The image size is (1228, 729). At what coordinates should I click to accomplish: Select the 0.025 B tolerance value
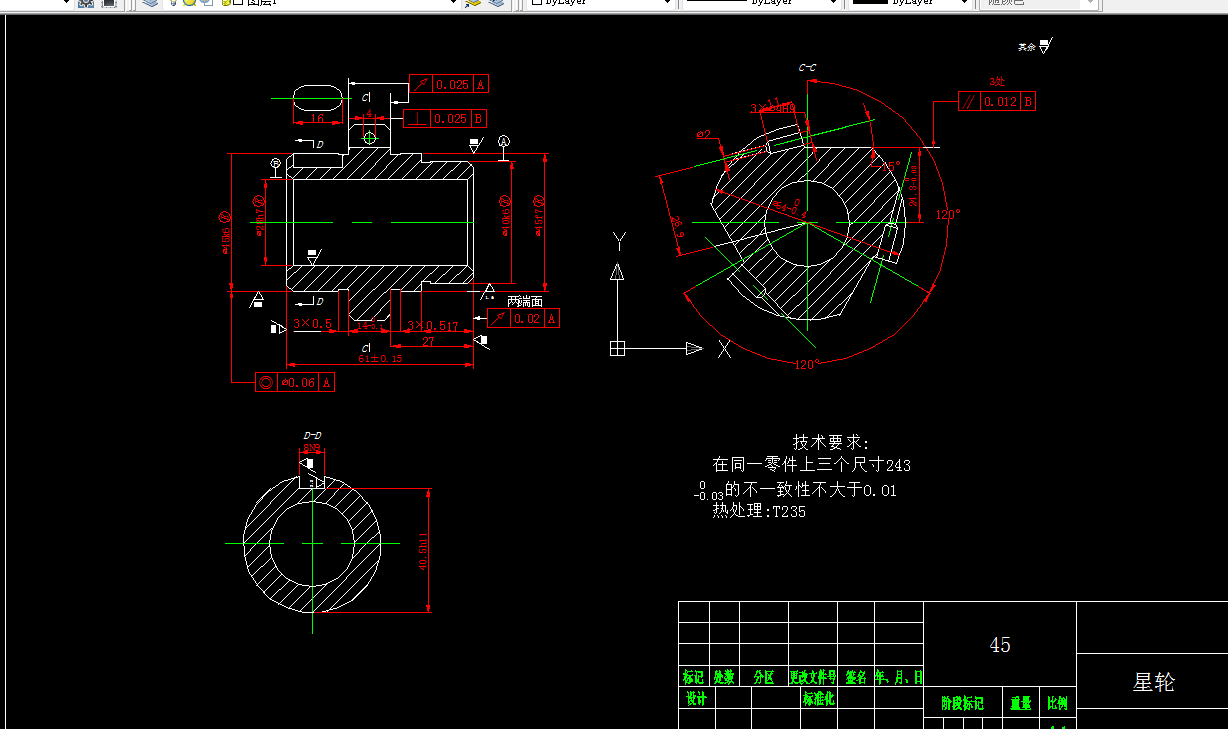[x=450, y=119]
